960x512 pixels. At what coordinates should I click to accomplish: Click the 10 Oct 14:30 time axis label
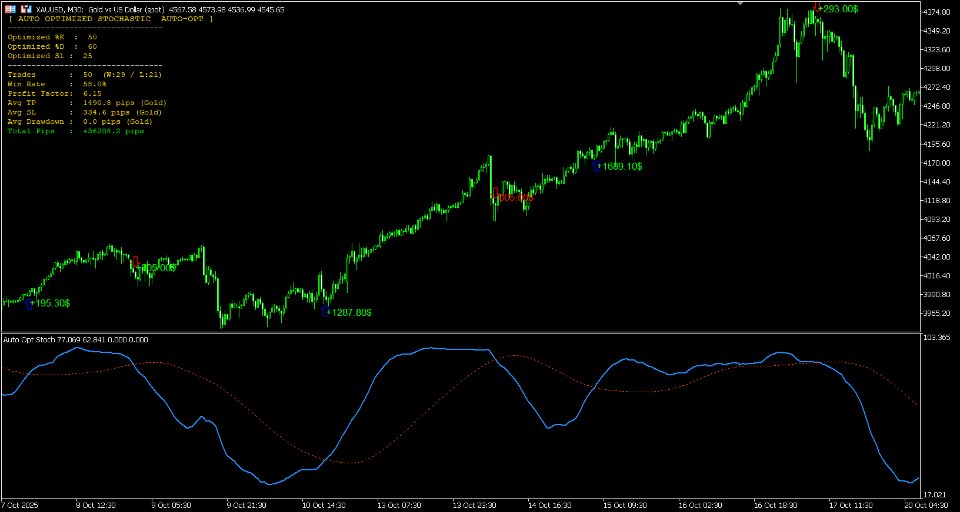[322, 506]
